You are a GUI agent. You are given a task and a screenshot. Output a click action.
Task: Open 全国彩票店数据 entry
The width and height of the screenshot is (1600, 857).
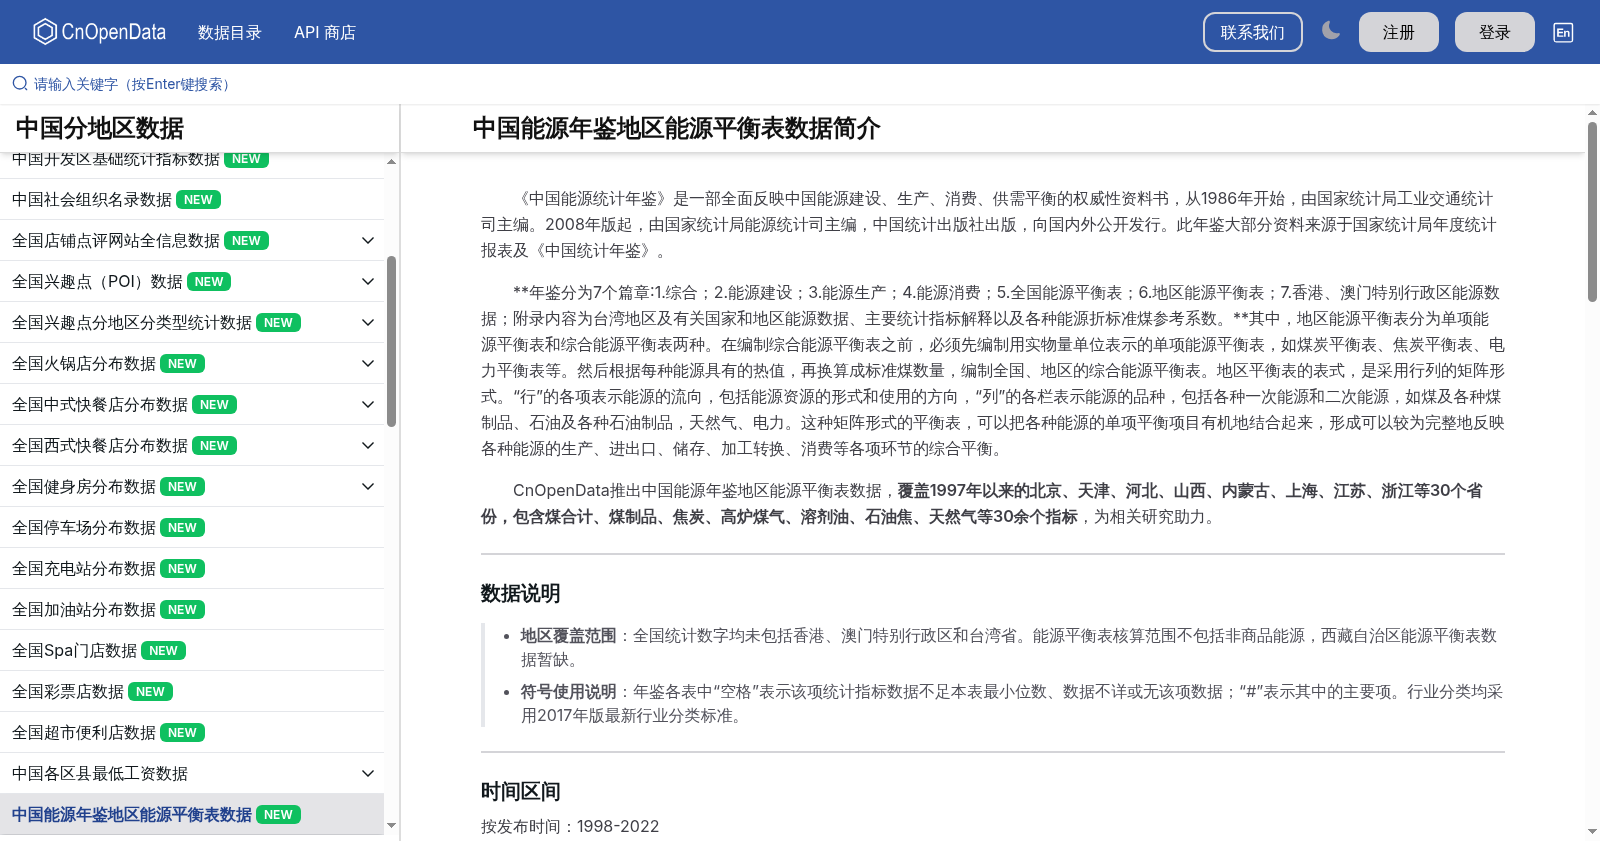(x=192, y=691)
